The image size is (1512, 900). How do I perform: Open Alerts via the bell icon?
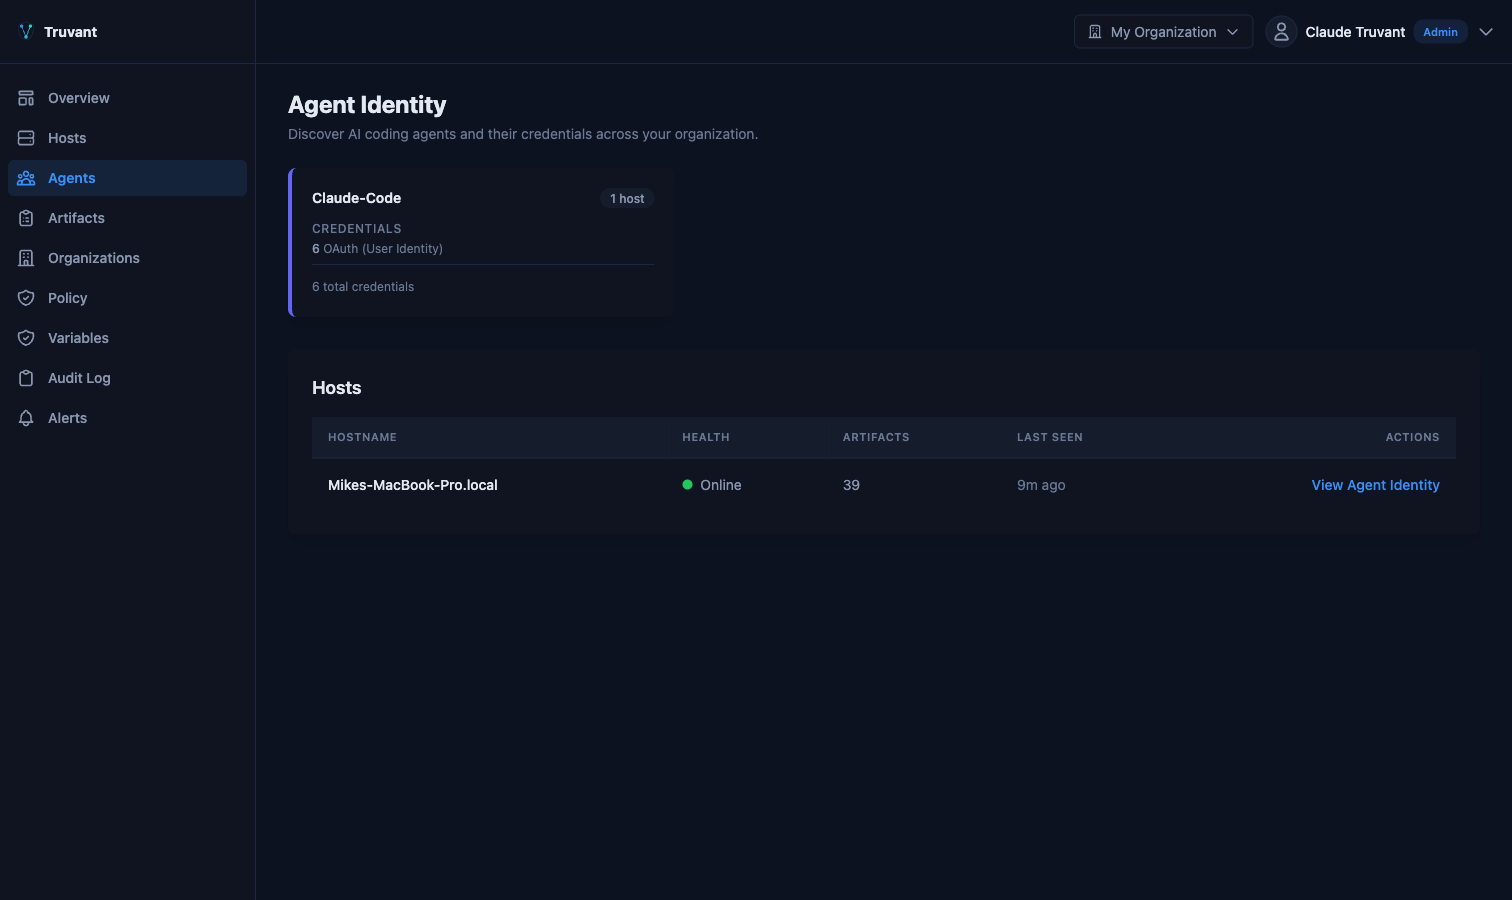(26, 417)
